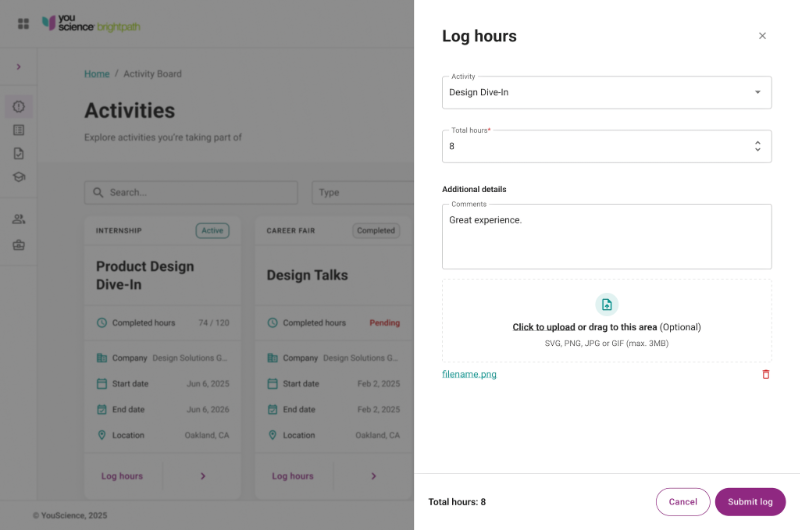The image size is (800, 530).
Task: Open the Activity dropdown
Action: tap(607, 92)
